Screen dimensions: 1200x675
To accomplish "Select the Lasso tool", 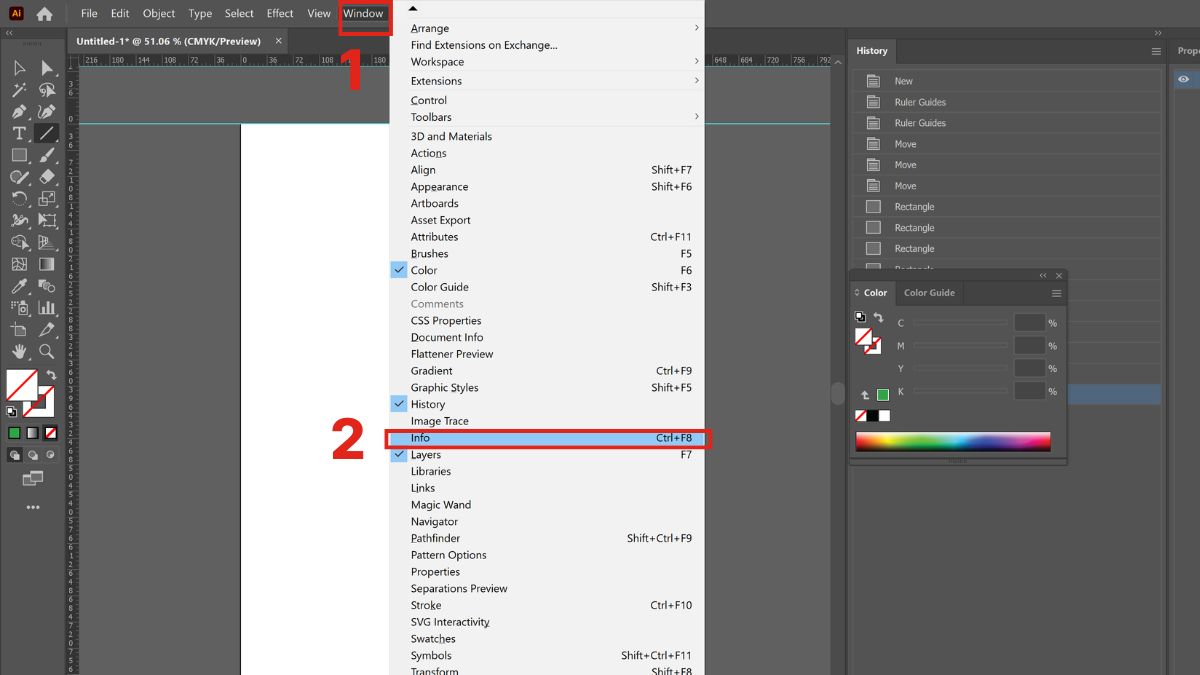I will point(47,90).
